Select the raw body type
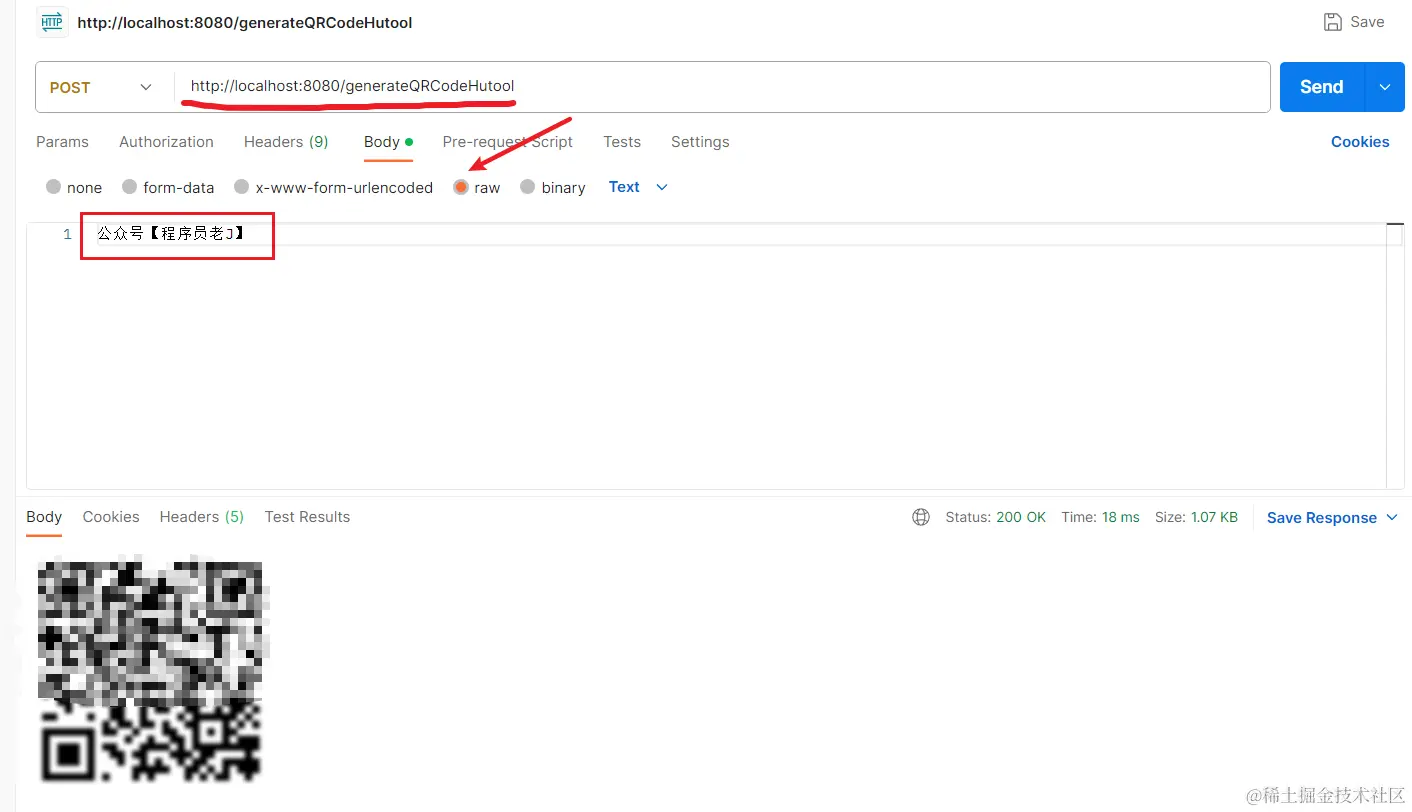Screen dimensions: 1412x812 pyautogui.click(x=461, y=187)
